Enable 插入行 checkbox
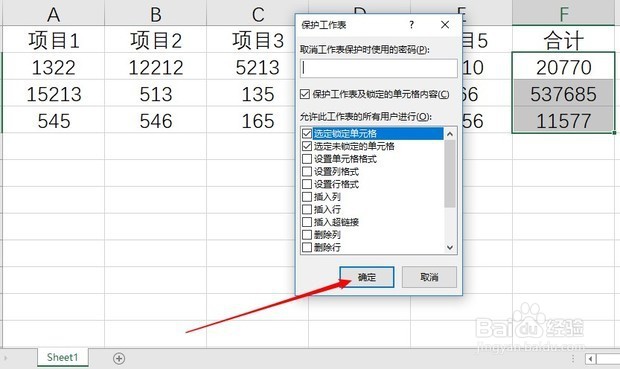The image size is (620, 369). click(307, 209)
